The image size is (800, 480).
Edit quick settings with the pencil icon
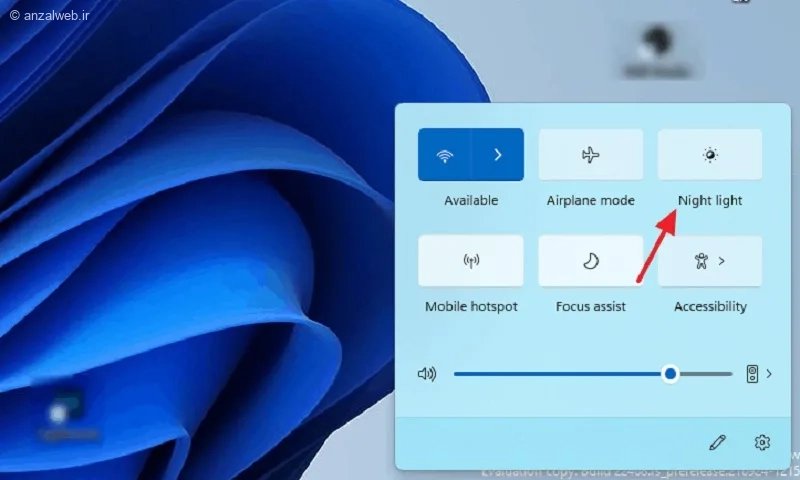717,442
